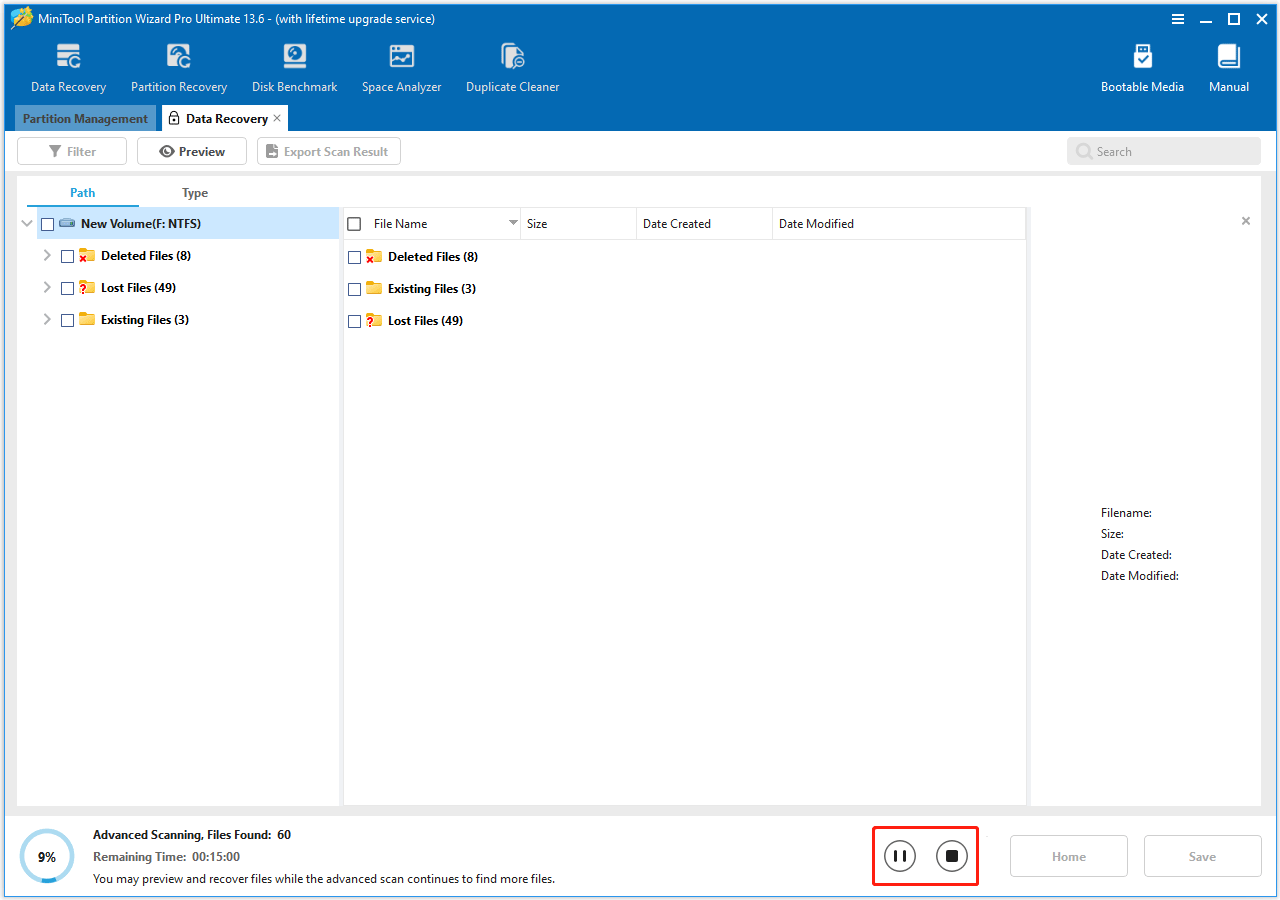Screen dimensions: 1280x900
Task: Click the Preview button
Action: pos(191,151)
